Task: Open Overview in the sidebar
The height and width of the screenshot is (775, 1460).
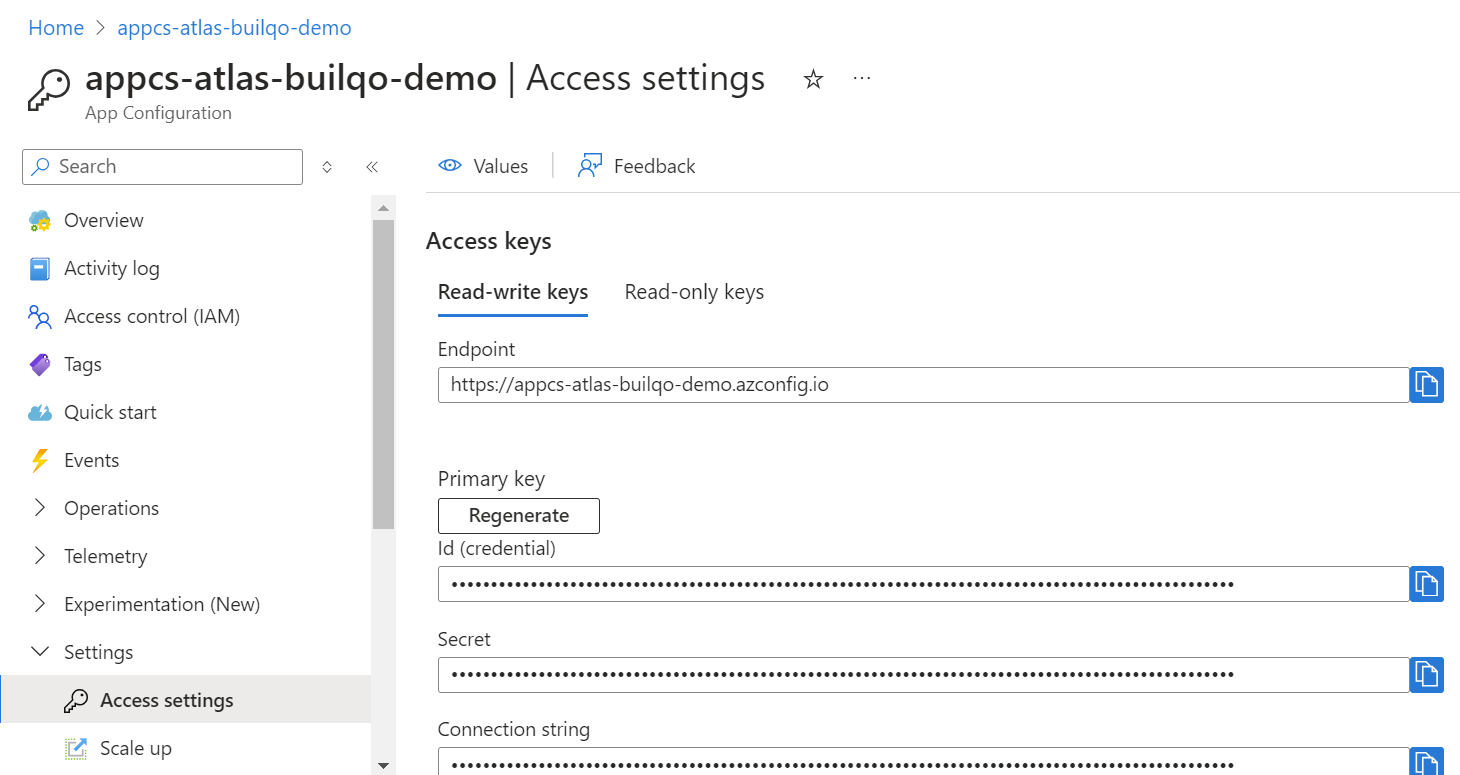Action: coord(103,220)
